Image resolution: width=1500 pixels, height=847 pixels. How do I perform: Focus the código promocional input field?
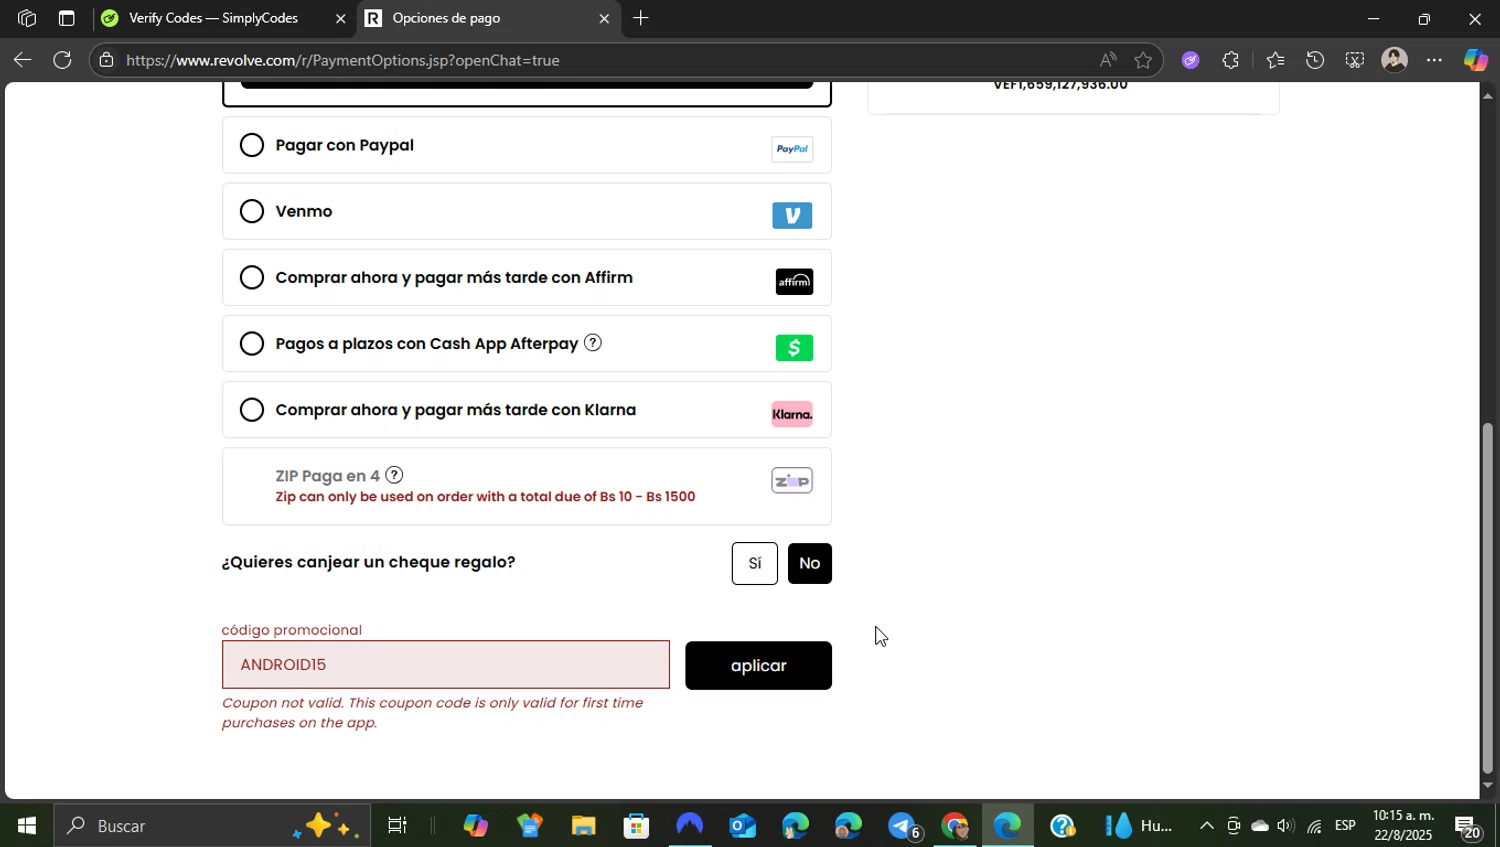(x=446, y=665)
